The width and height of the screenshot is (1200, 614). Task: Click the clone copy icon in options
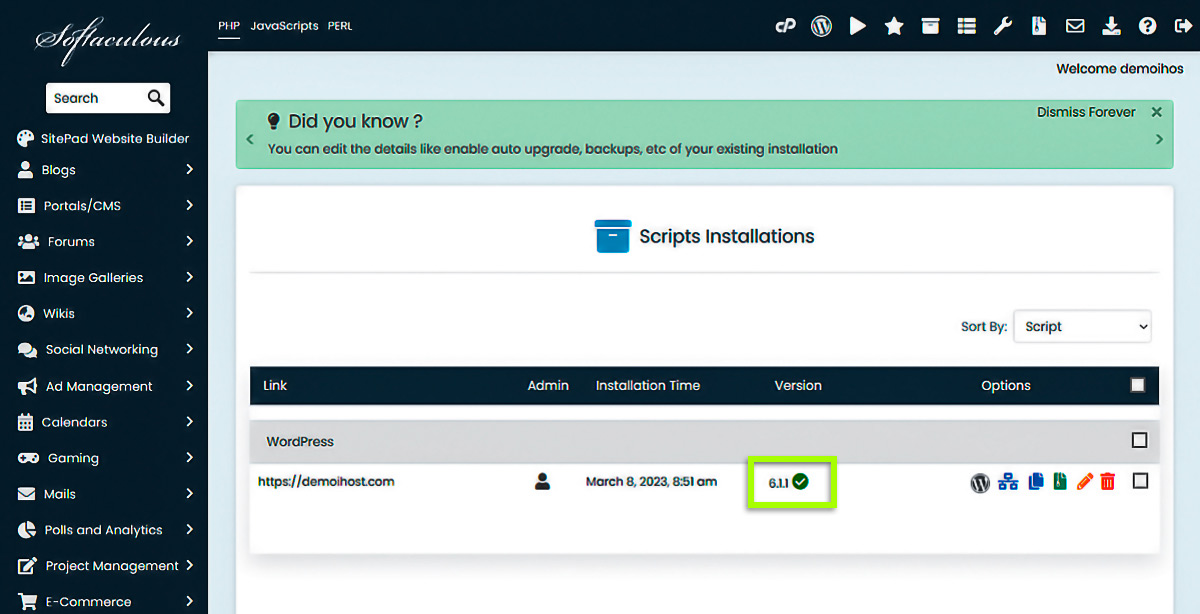pyautogui.click(x=1036, y=482)
